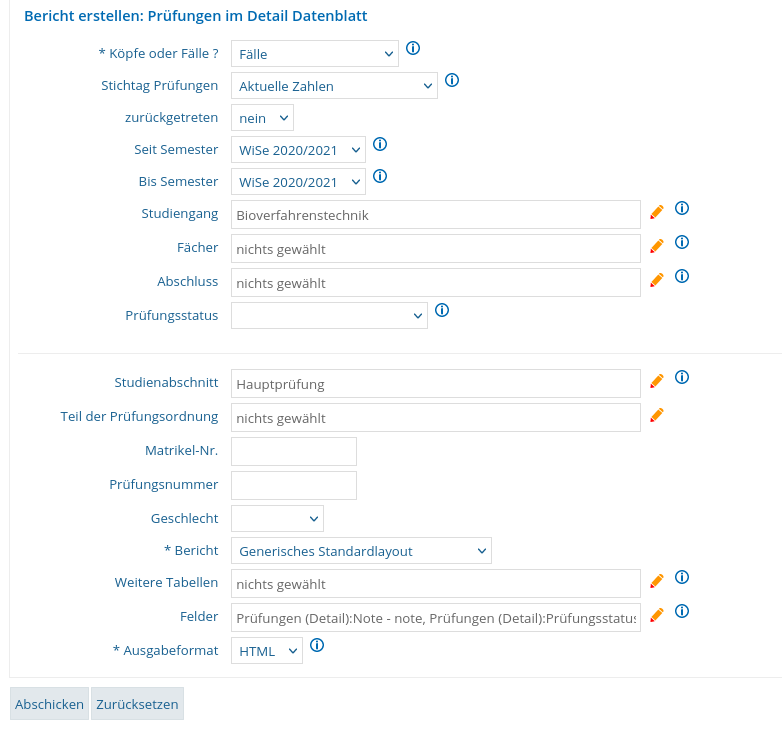Viewport: 782px width, 733px height.
Task: Click info icon next to Köpfe oder Fälle
Action: pos(413,48)
